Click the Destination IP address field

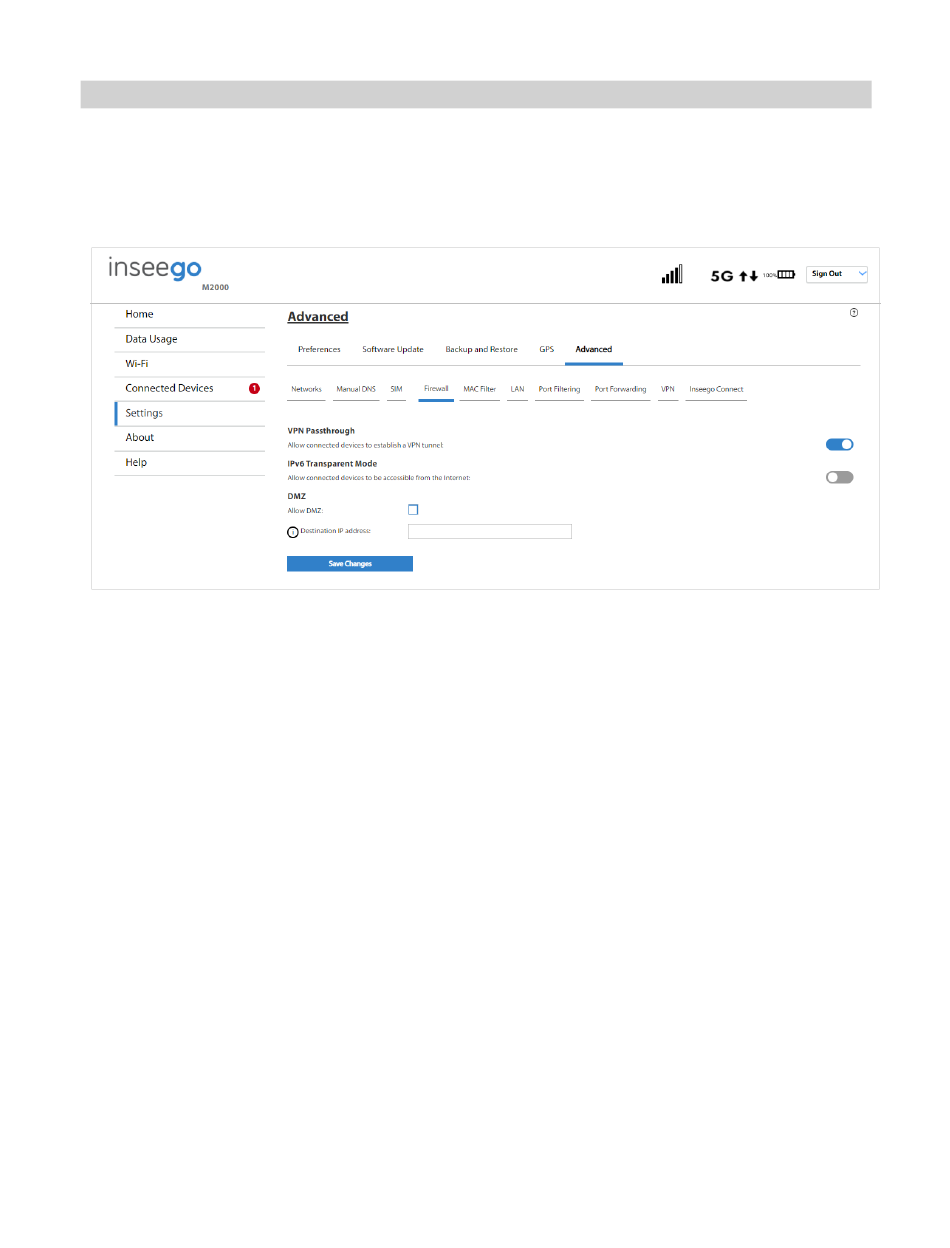pos(489,532)
